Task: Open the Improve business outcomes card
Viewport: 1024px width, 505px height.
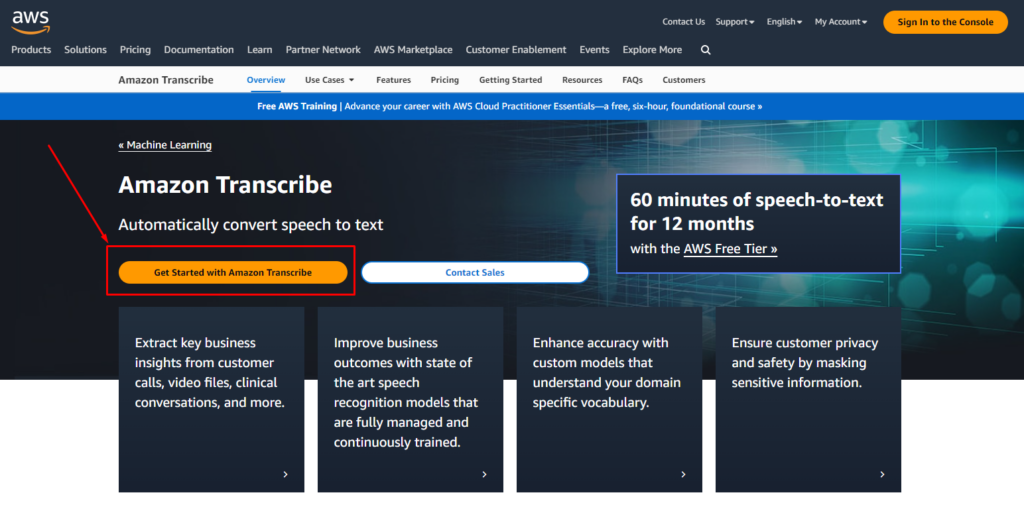Action: (410, 399)
